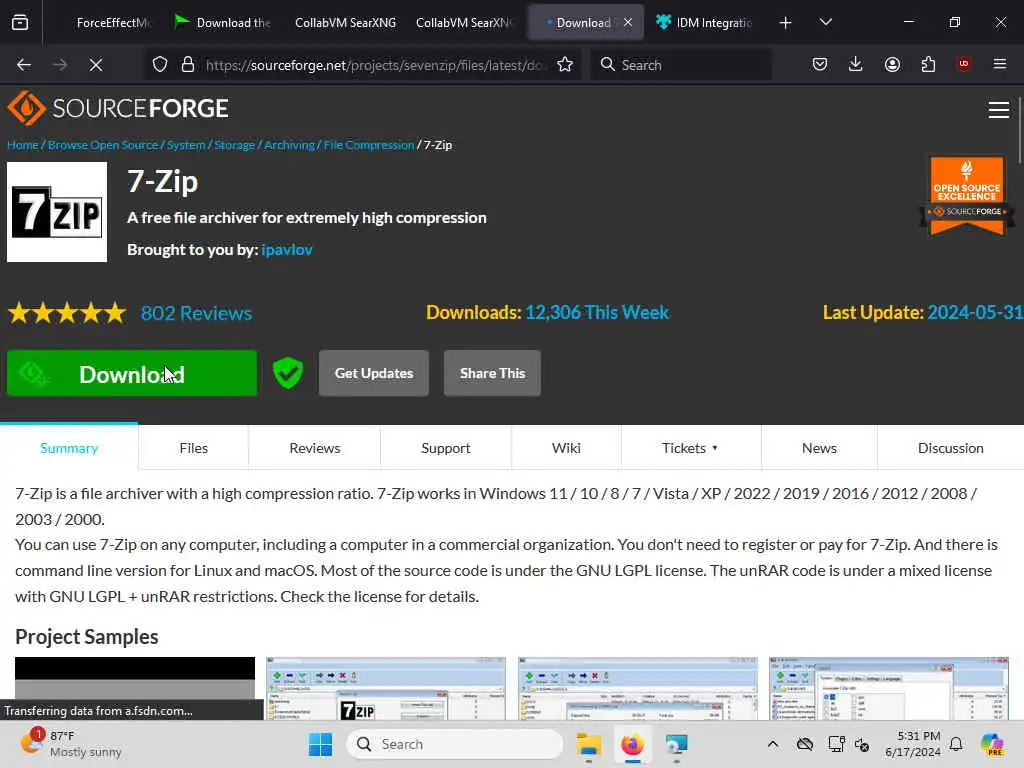Open the tracking protection shield icon
1024x768 pixels.
point(160,65)
